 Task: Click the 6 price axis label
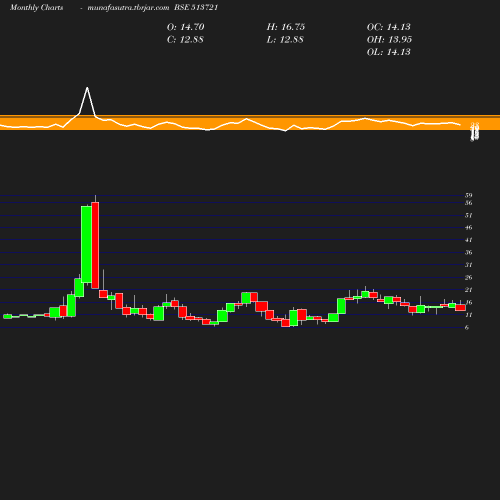467,328
